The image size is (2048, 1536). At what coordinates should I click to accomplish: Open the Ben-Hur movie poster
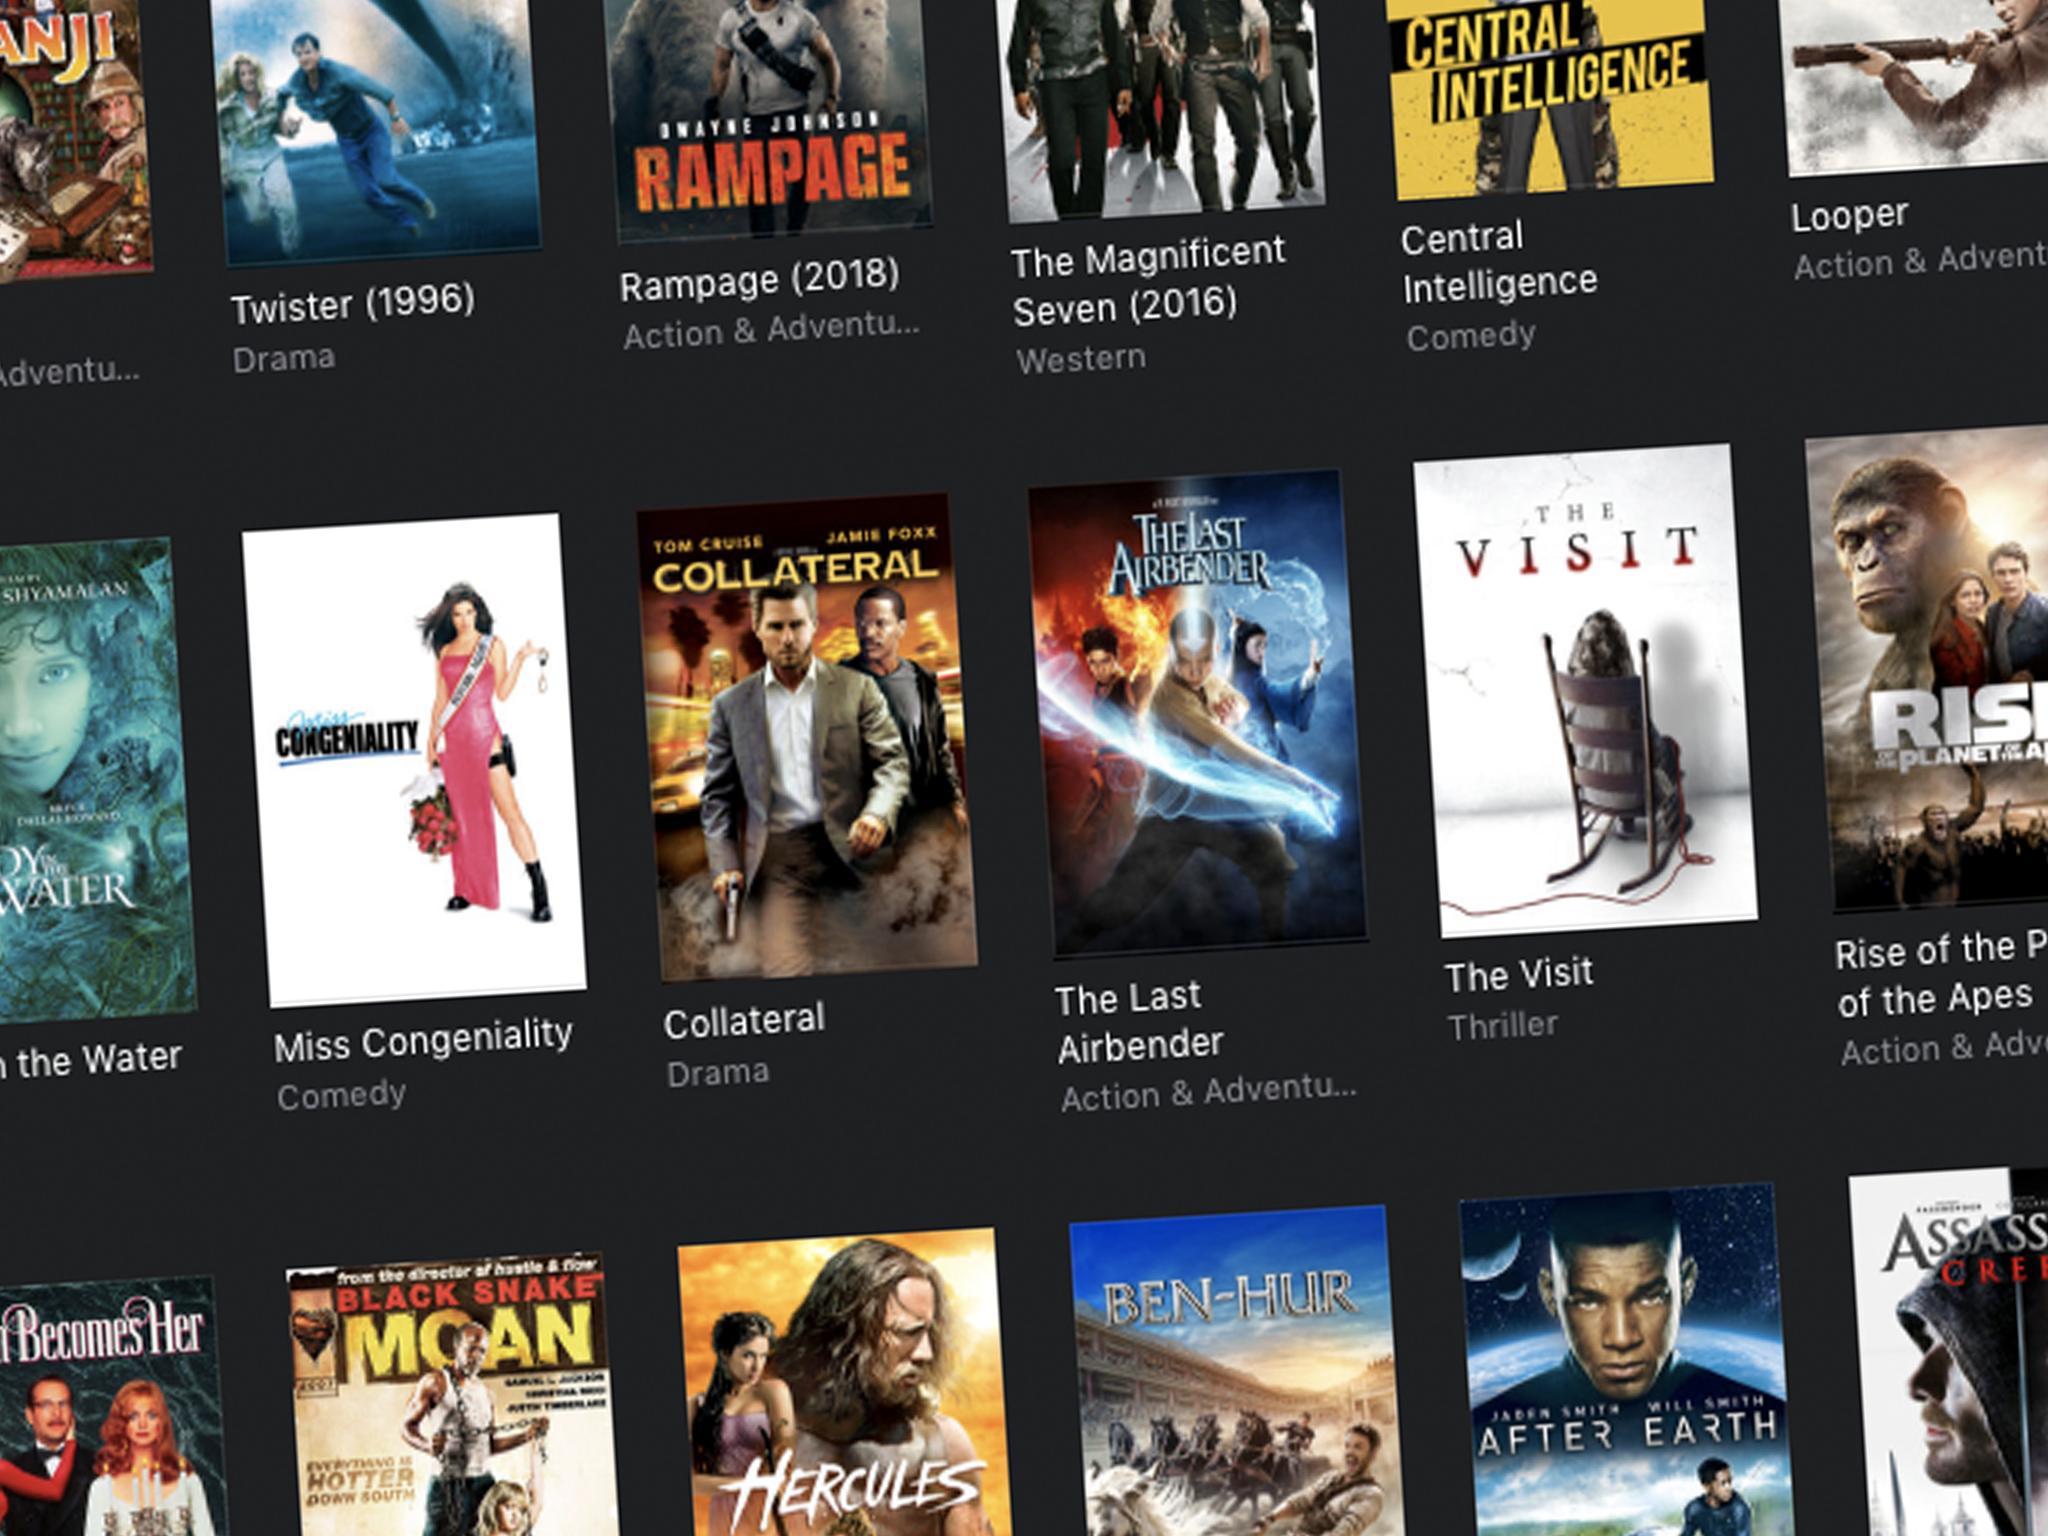coord(1235,1372)
